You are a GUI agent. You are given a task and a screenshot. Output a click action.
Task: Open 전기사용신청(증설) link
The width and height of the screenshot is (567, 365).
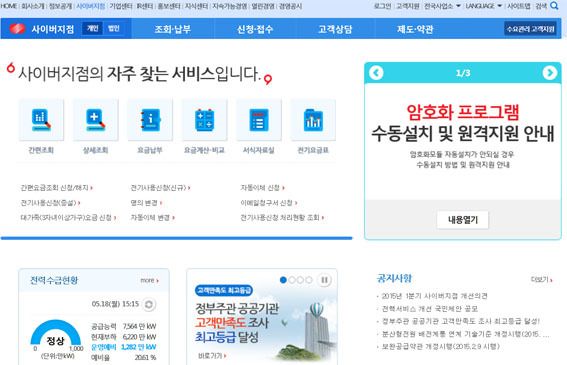pos(50,203)
